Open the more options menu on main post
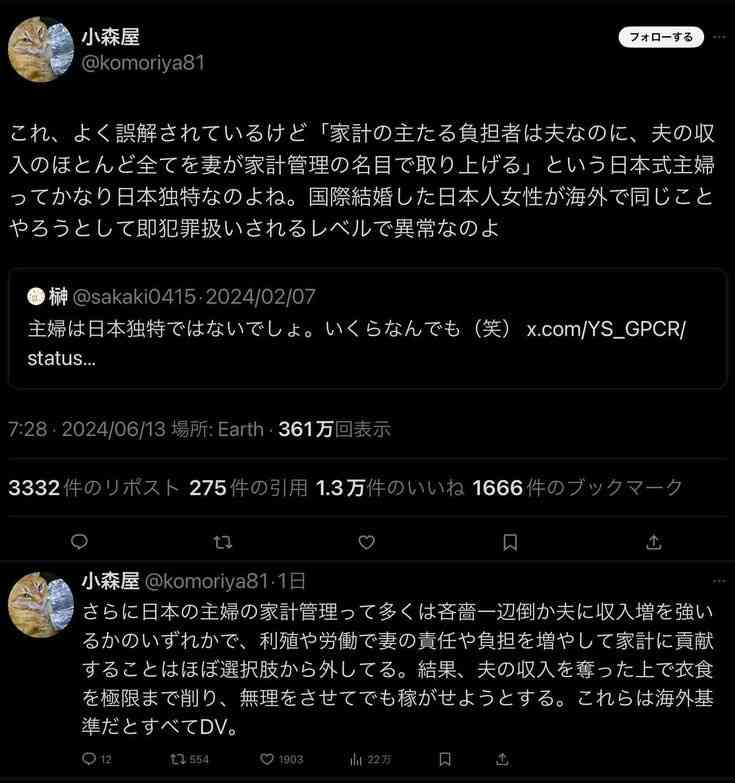The height and width of the screenshot is (783, 735). (x=720, y=37)
